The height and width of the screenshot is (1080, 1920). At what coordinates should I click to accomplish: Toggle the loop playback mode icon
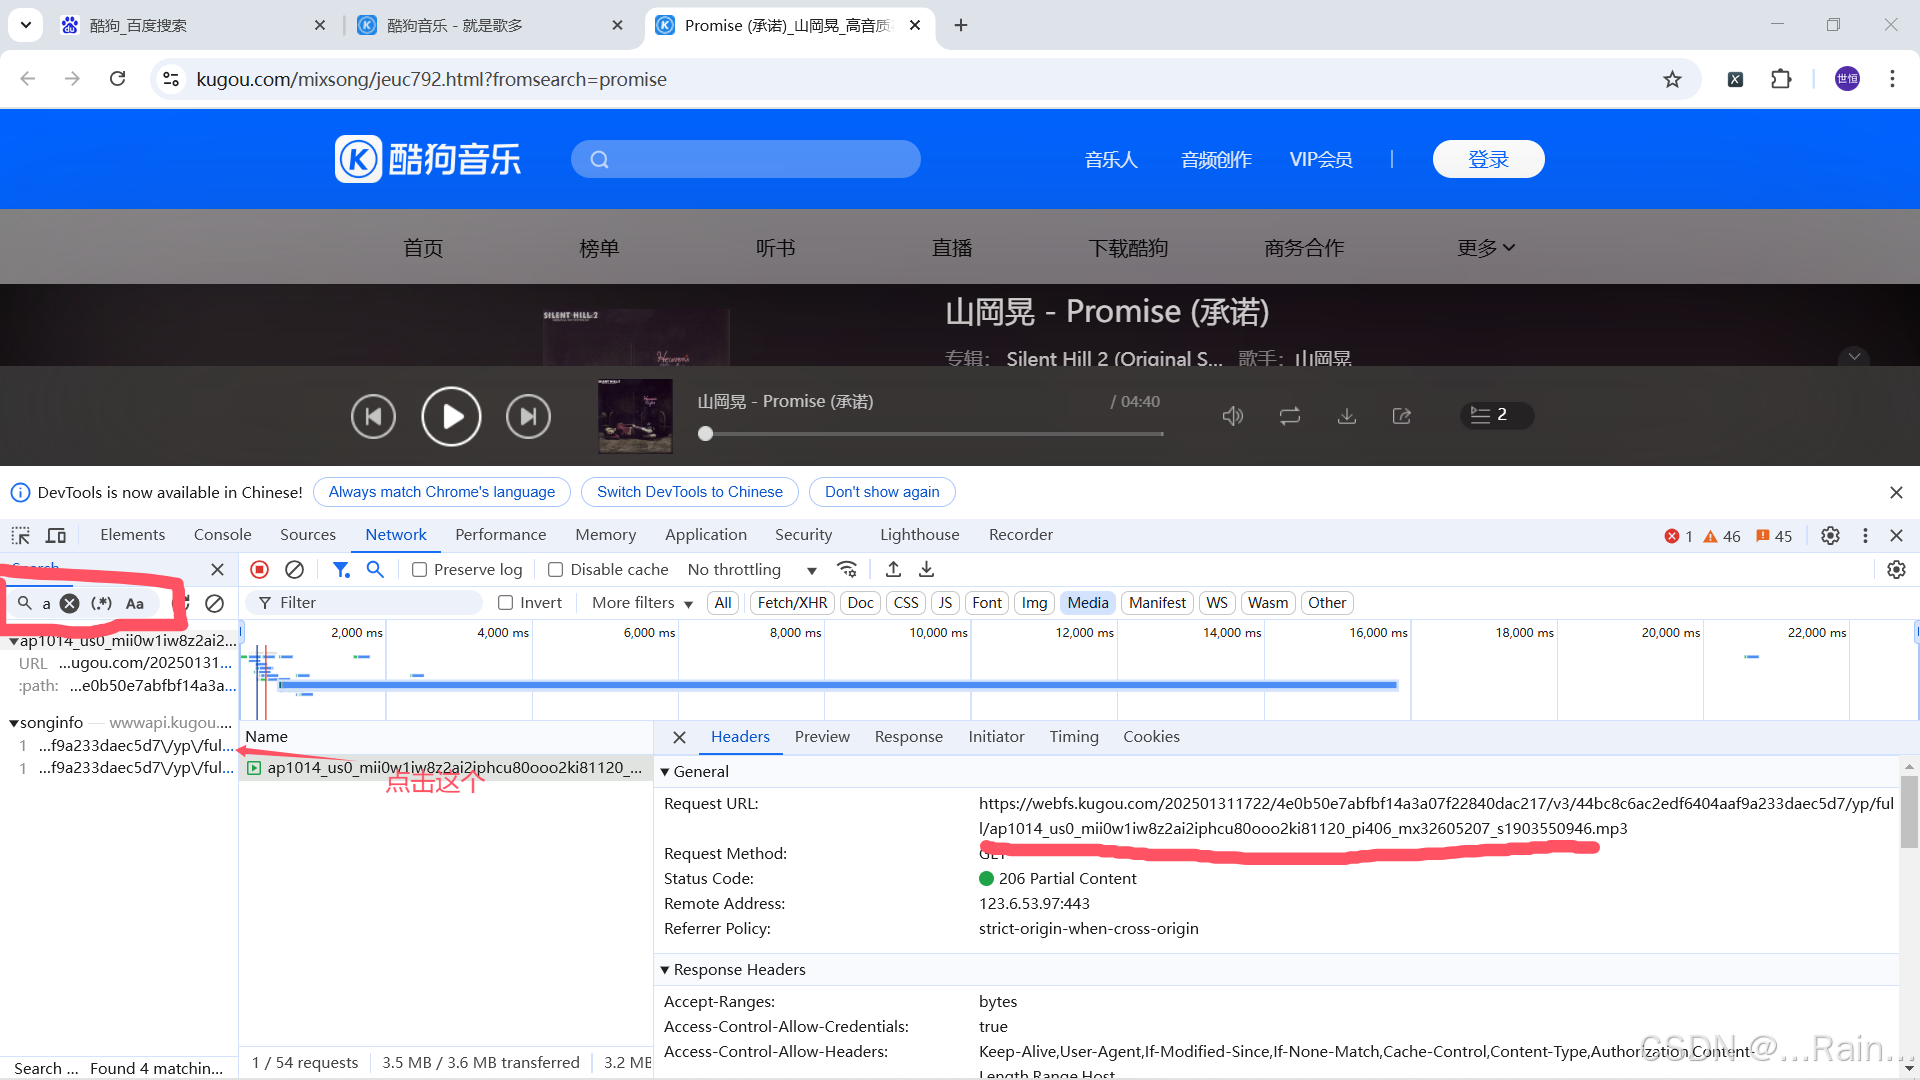[x=1290, y=416]
